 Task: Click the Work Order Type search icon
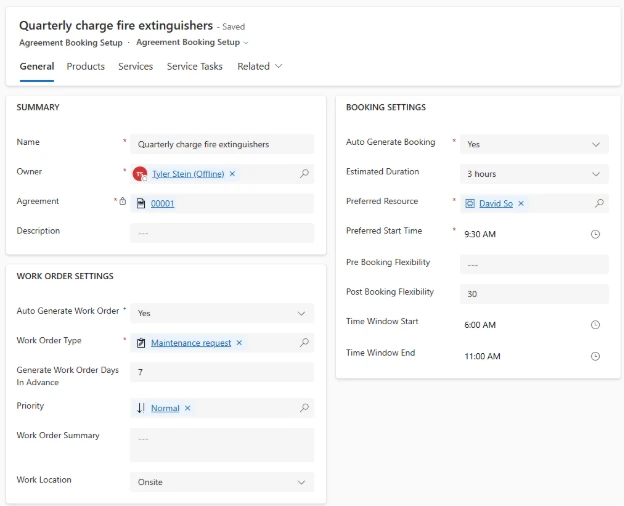(304, 343)
